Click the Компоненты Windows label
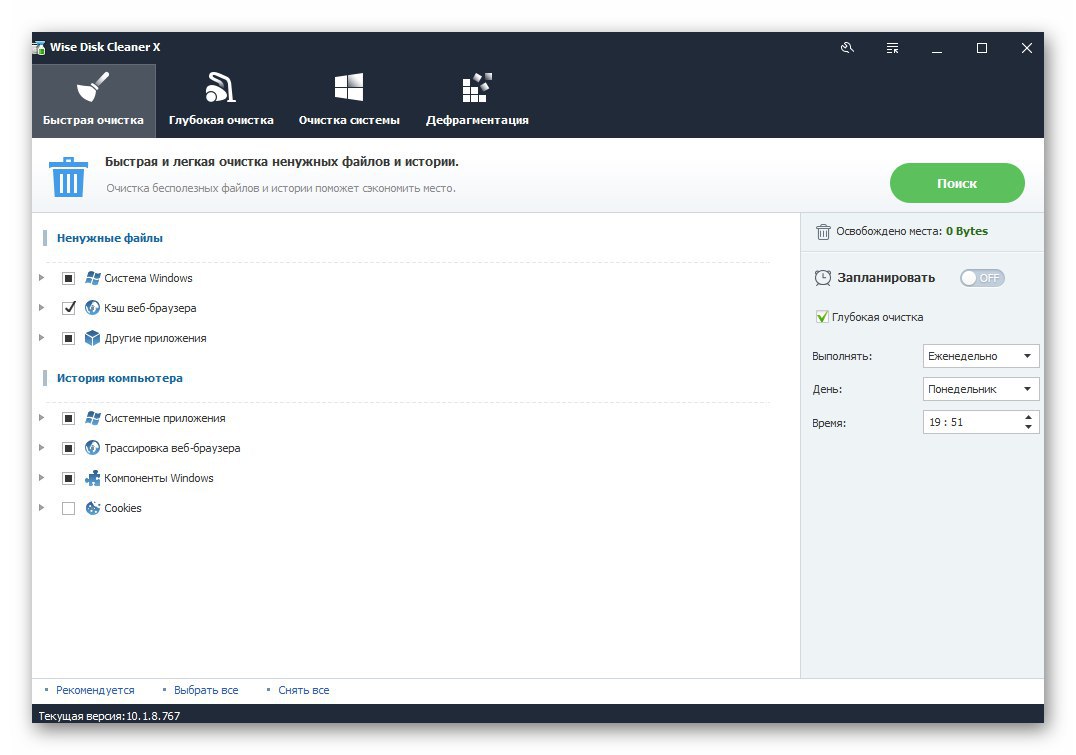The height and width of the screenshot is (755, 1076). tap(159, 478)
